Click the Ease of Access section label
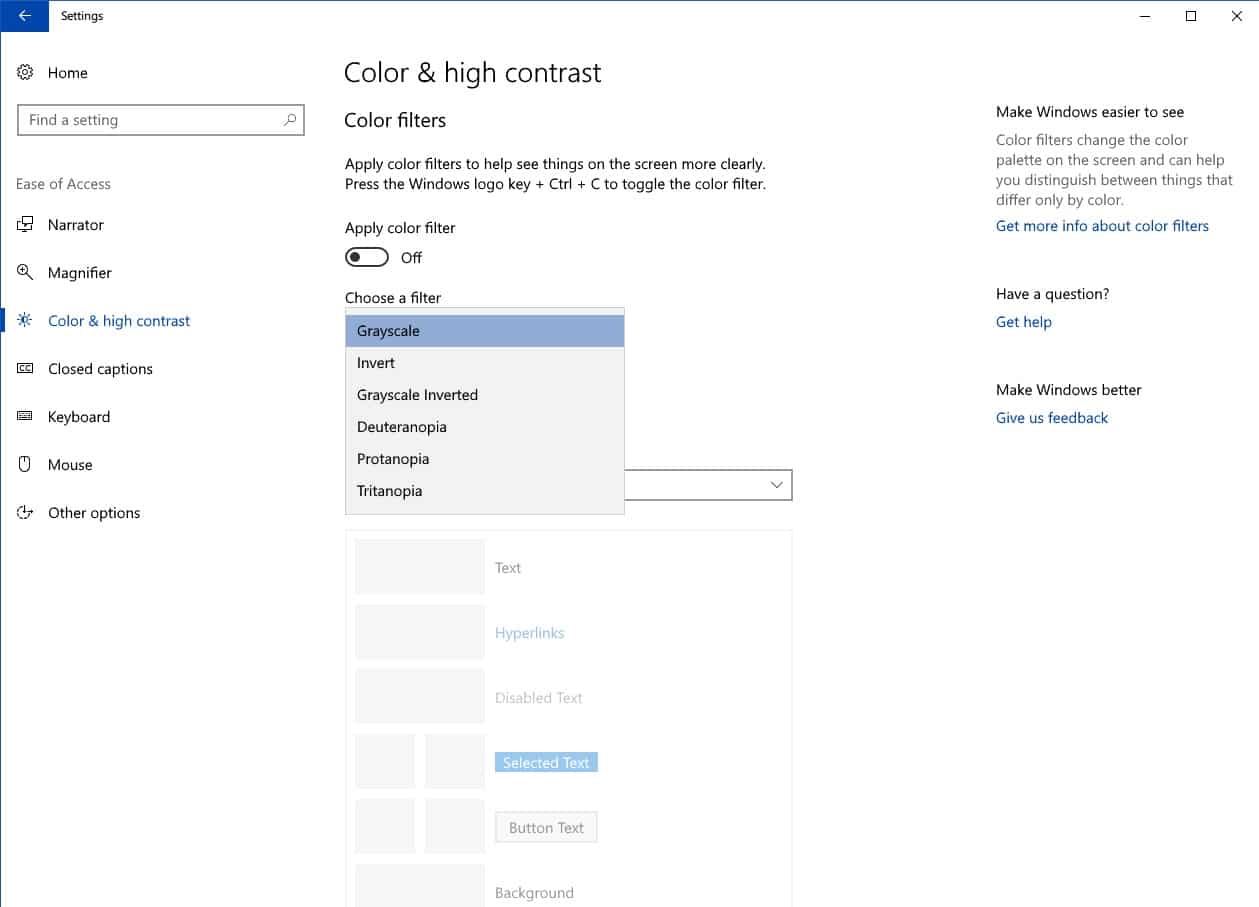The height and width of the screenshot is (907, 1259). pos(63,184)
